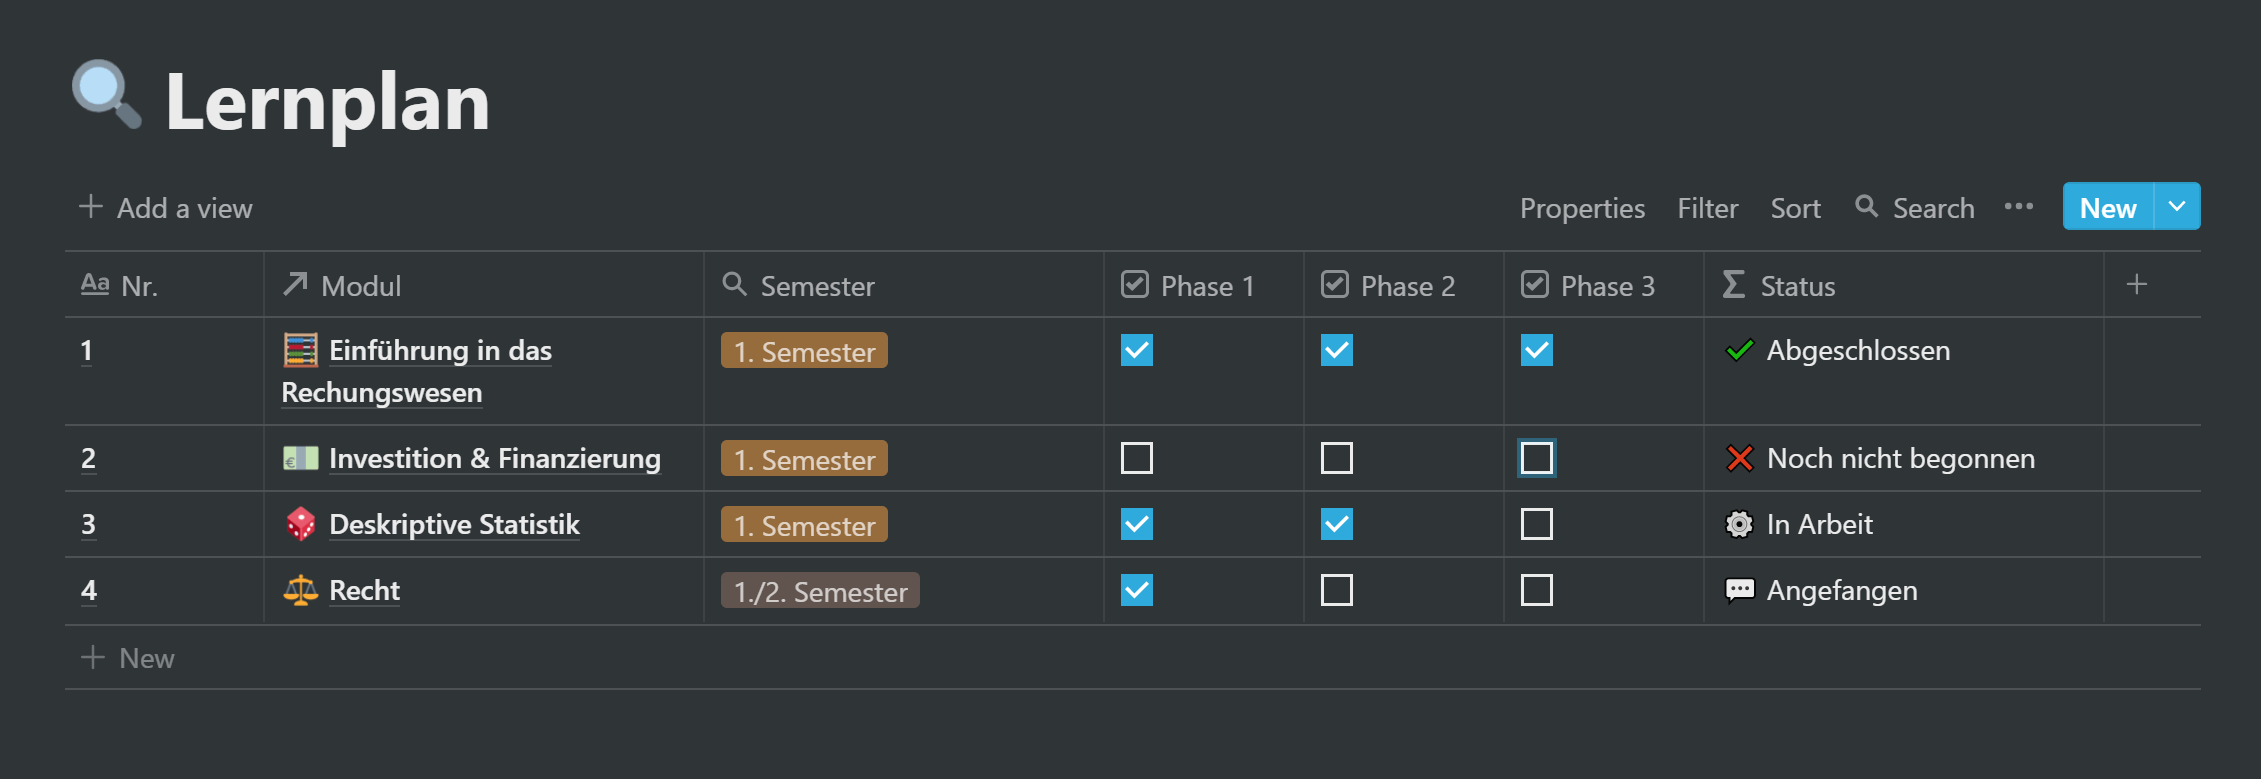Click the 1./2. Semester tag
The height and width of the screenshot is (779, 2261).
click(x=820, y=591)
